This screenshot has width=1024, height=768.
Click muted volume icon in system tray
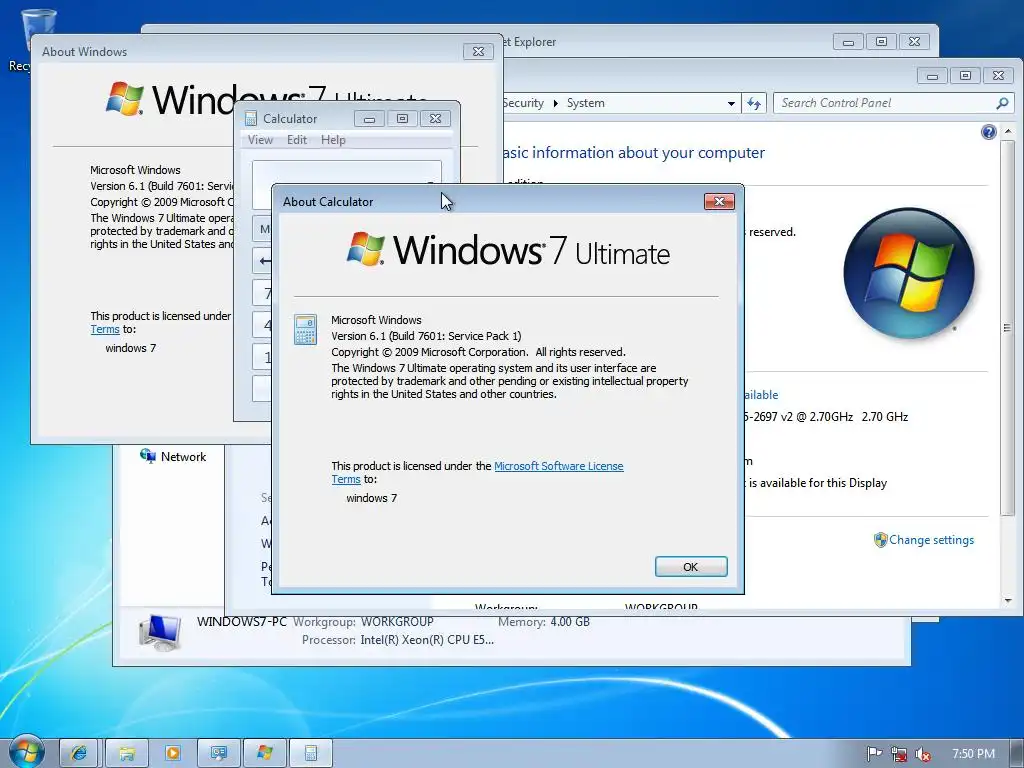923,754
